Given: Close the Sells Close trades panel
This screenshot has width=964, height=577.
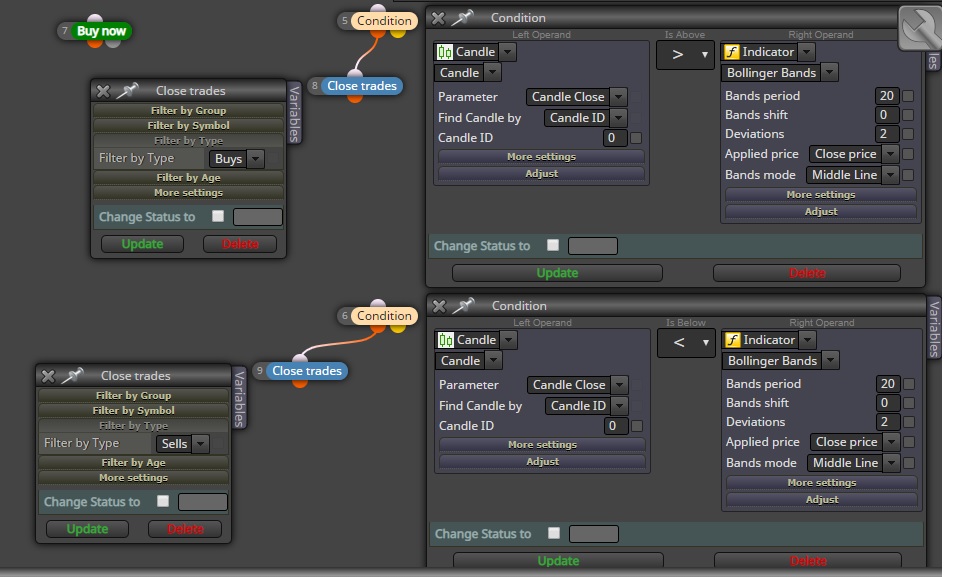Looking at the screenshot, I should 48,376.
